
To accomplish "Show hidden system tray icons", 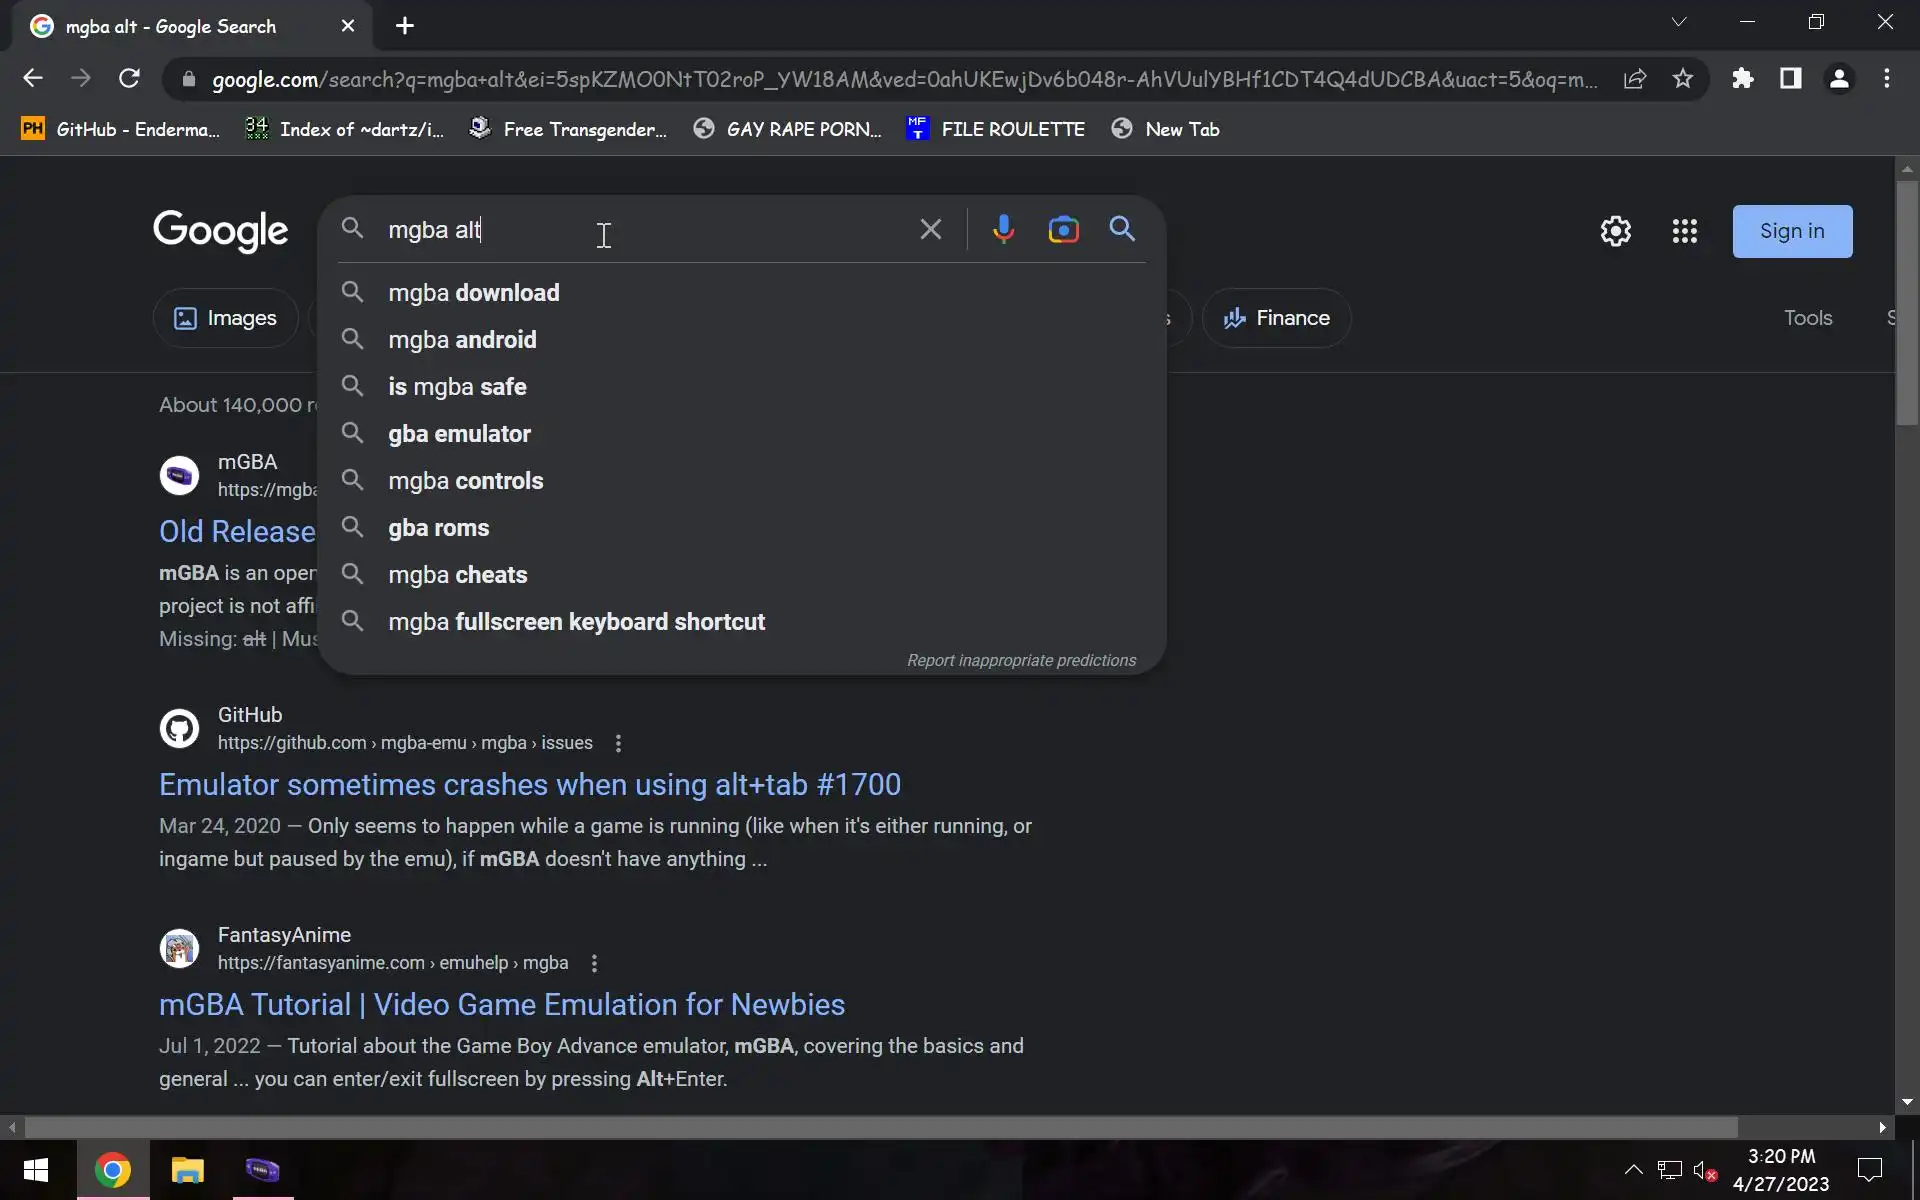I will tap(1633, 1169).
